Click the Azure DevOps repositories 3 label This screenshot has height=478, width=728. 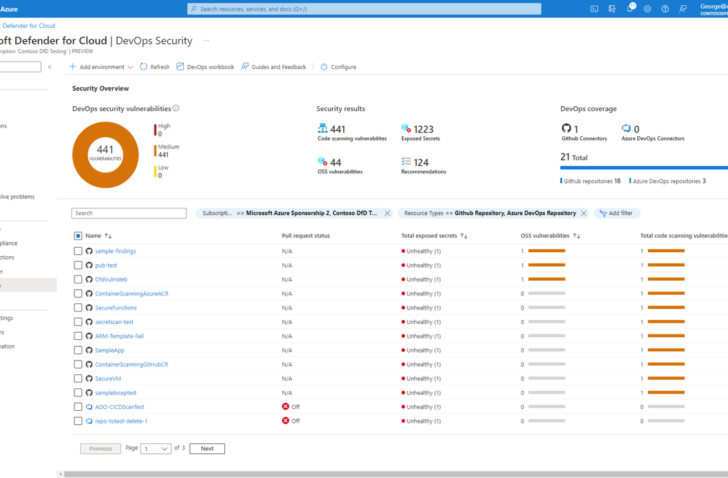[x=668, y=181]
